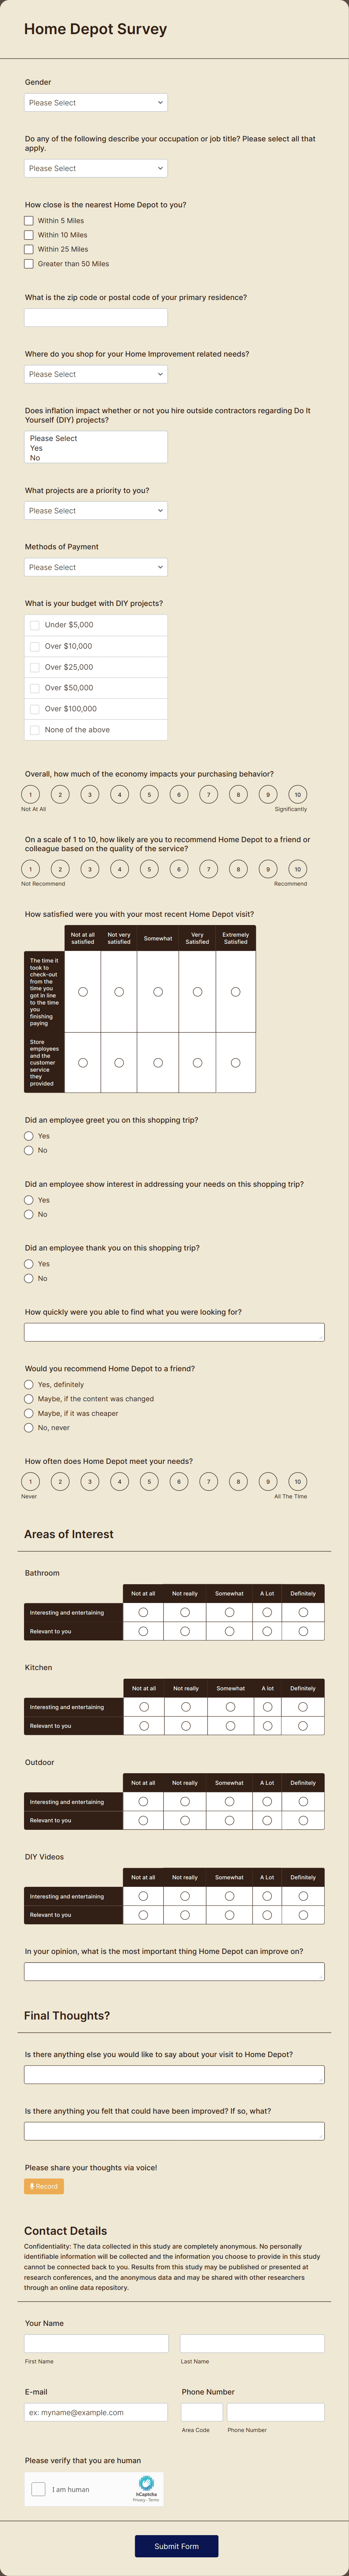
Task: Choose 'Maybe, if it was cheaper' option
Action: pyautogui.click(x=29, y=1413)
